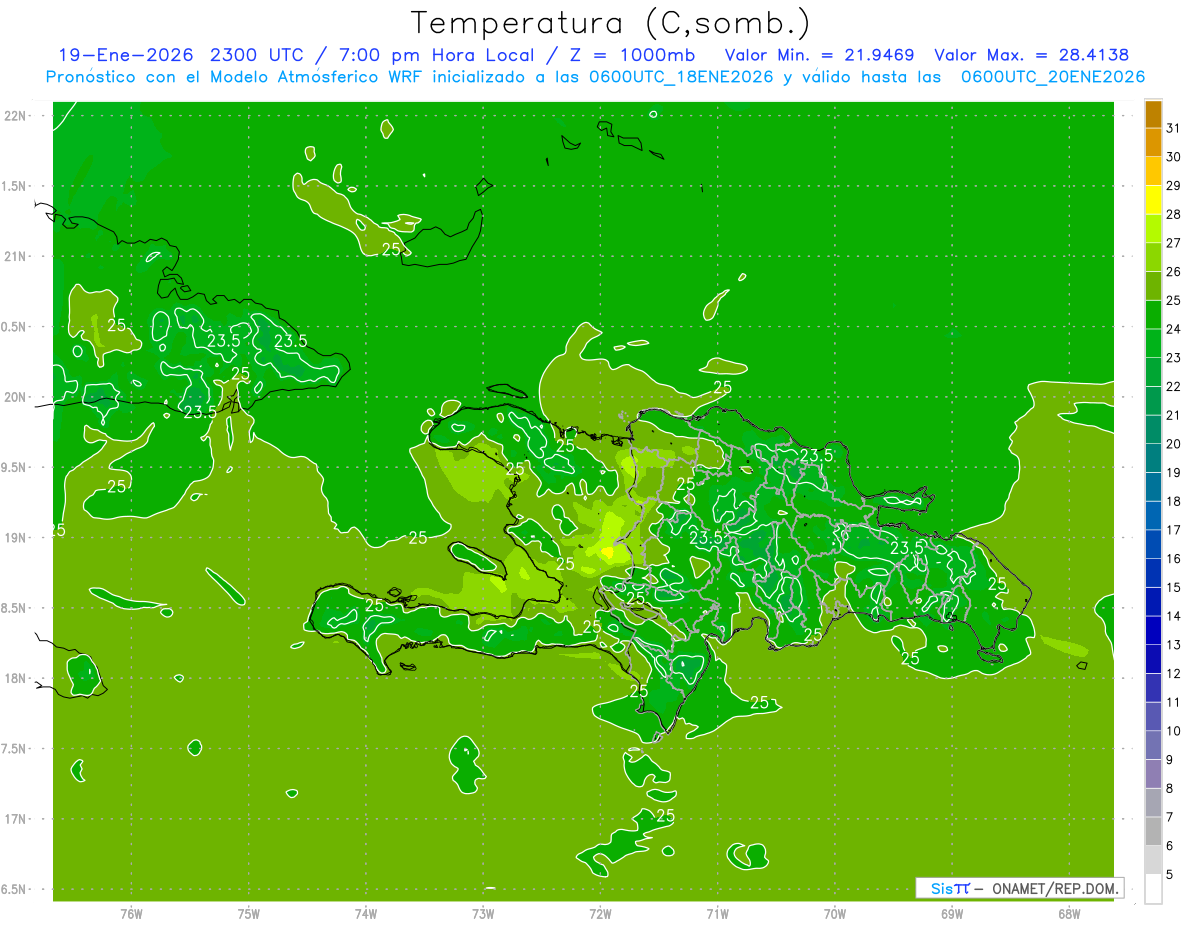Click the colorbar label "16"
The image size is (1200, 927).
tap(1173, 558)
